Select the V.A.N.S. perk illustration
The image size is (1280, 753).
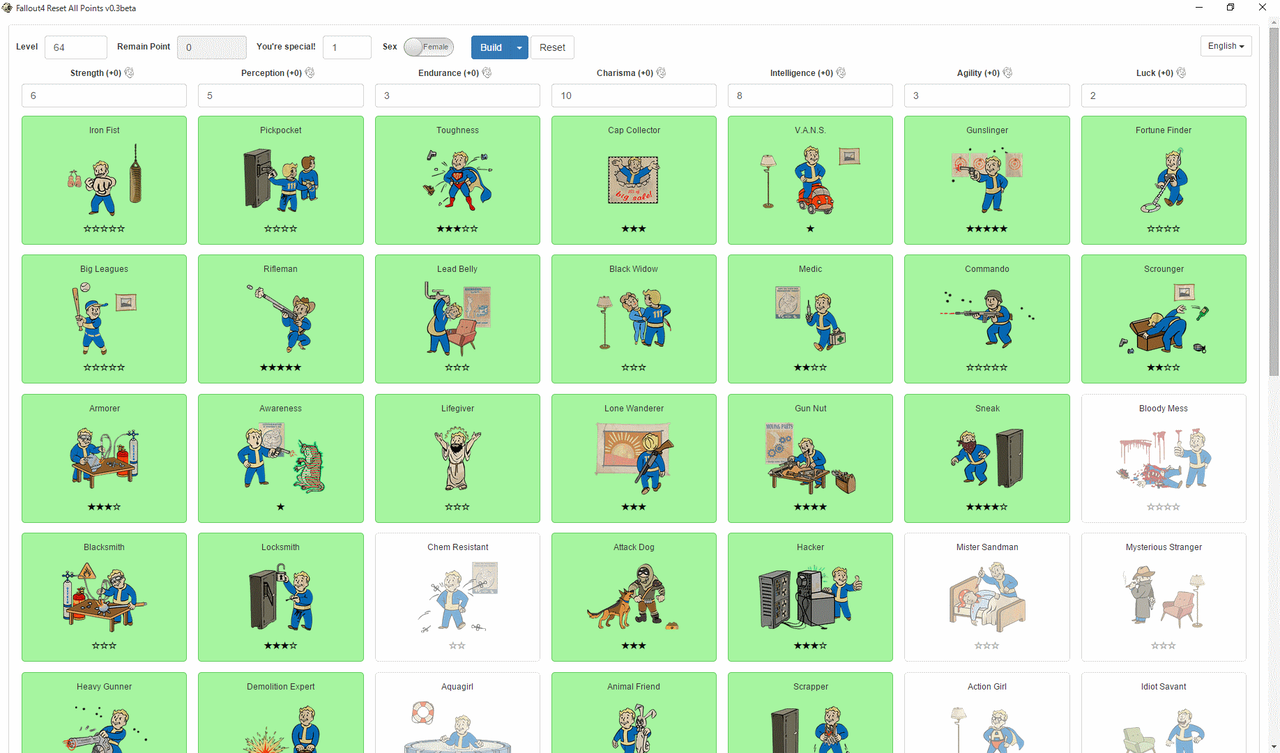tap(811, 180)
